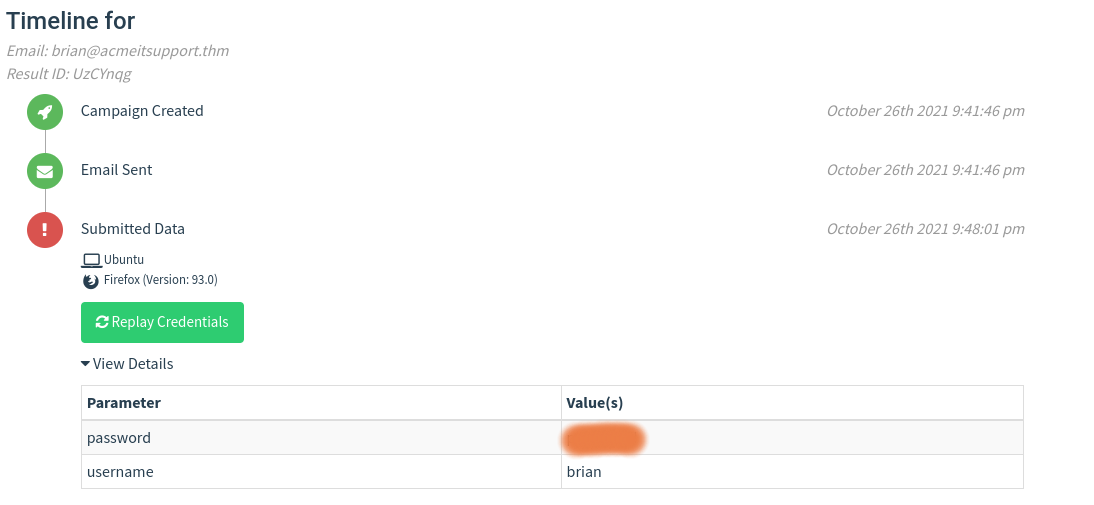The image size is (1094, 505).
Task: Click the green rocket Campaign Created icon
Action: tap(45, 112)
